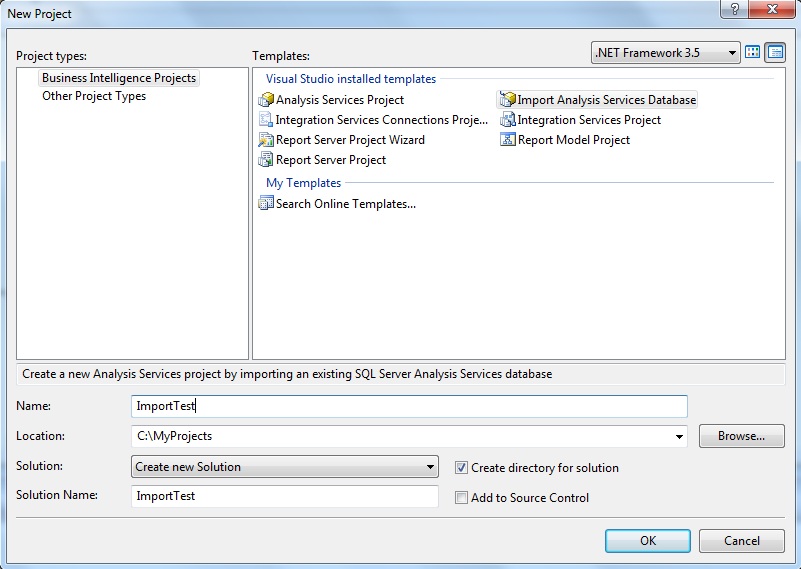801x569 pixels.
Task: Confirm with the OK button
Action: (648, 540)
